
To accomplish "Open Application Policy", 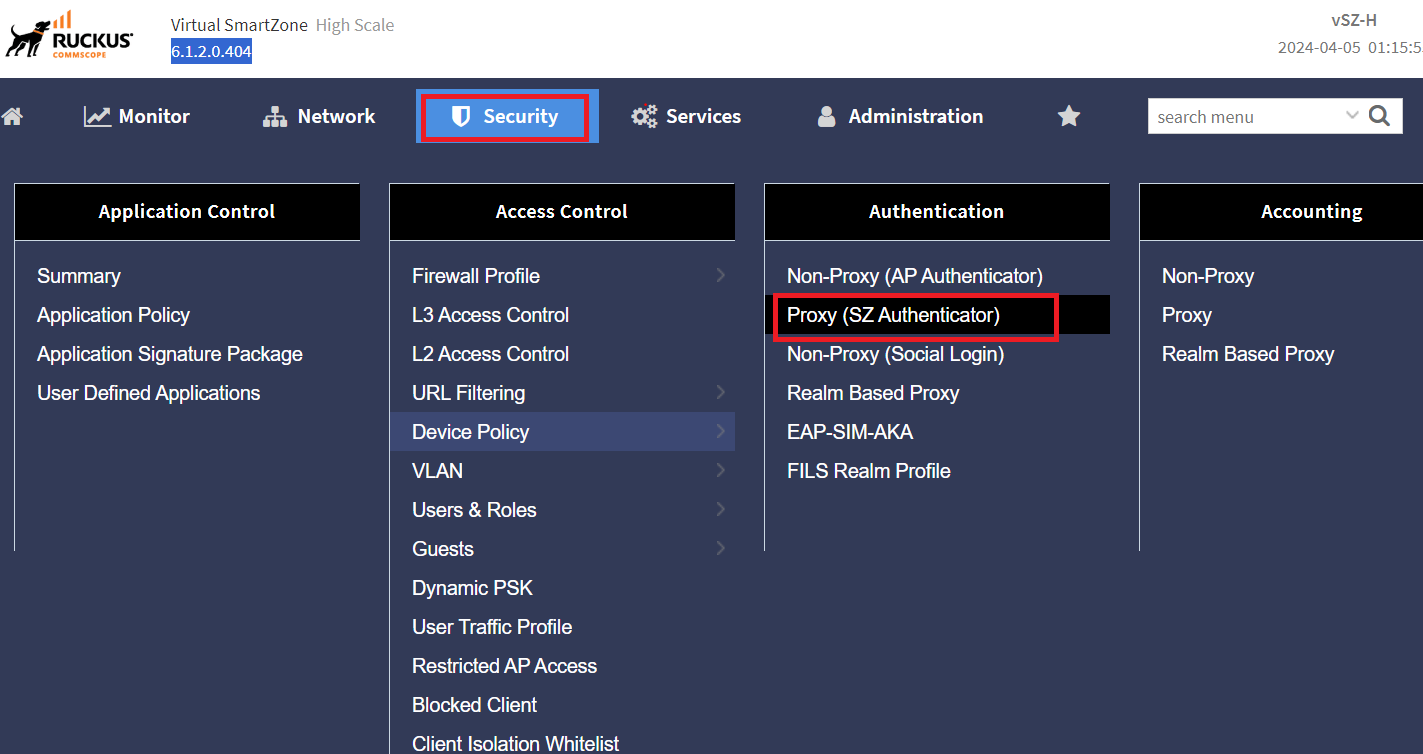I will [113, 315].
